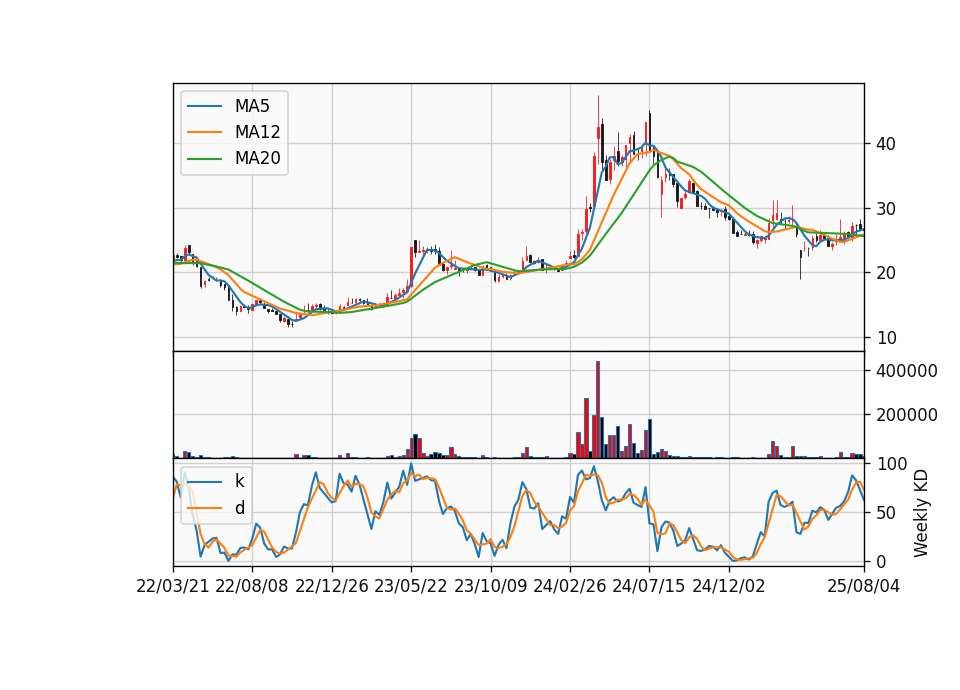The height and width of the screenshot is (690, 960).
Task: Click the blue MA5 legend line sample
Action: click(x=204, y=107)
